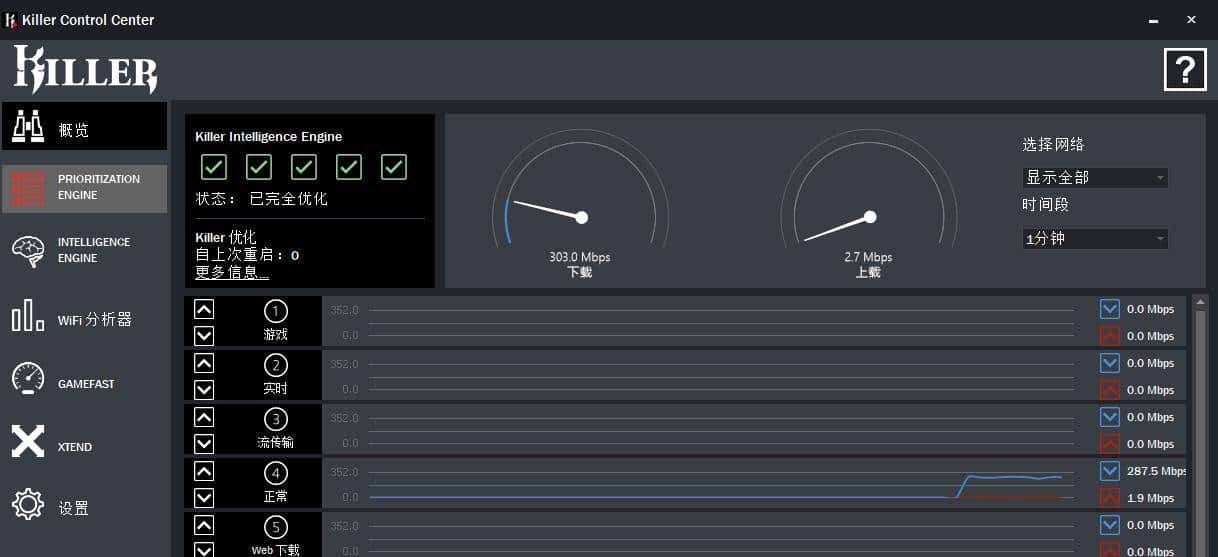This screenshot has height=557, width=1218.
Task: Open the 显示全部 network dropdown
Action: click(1095, 178)
